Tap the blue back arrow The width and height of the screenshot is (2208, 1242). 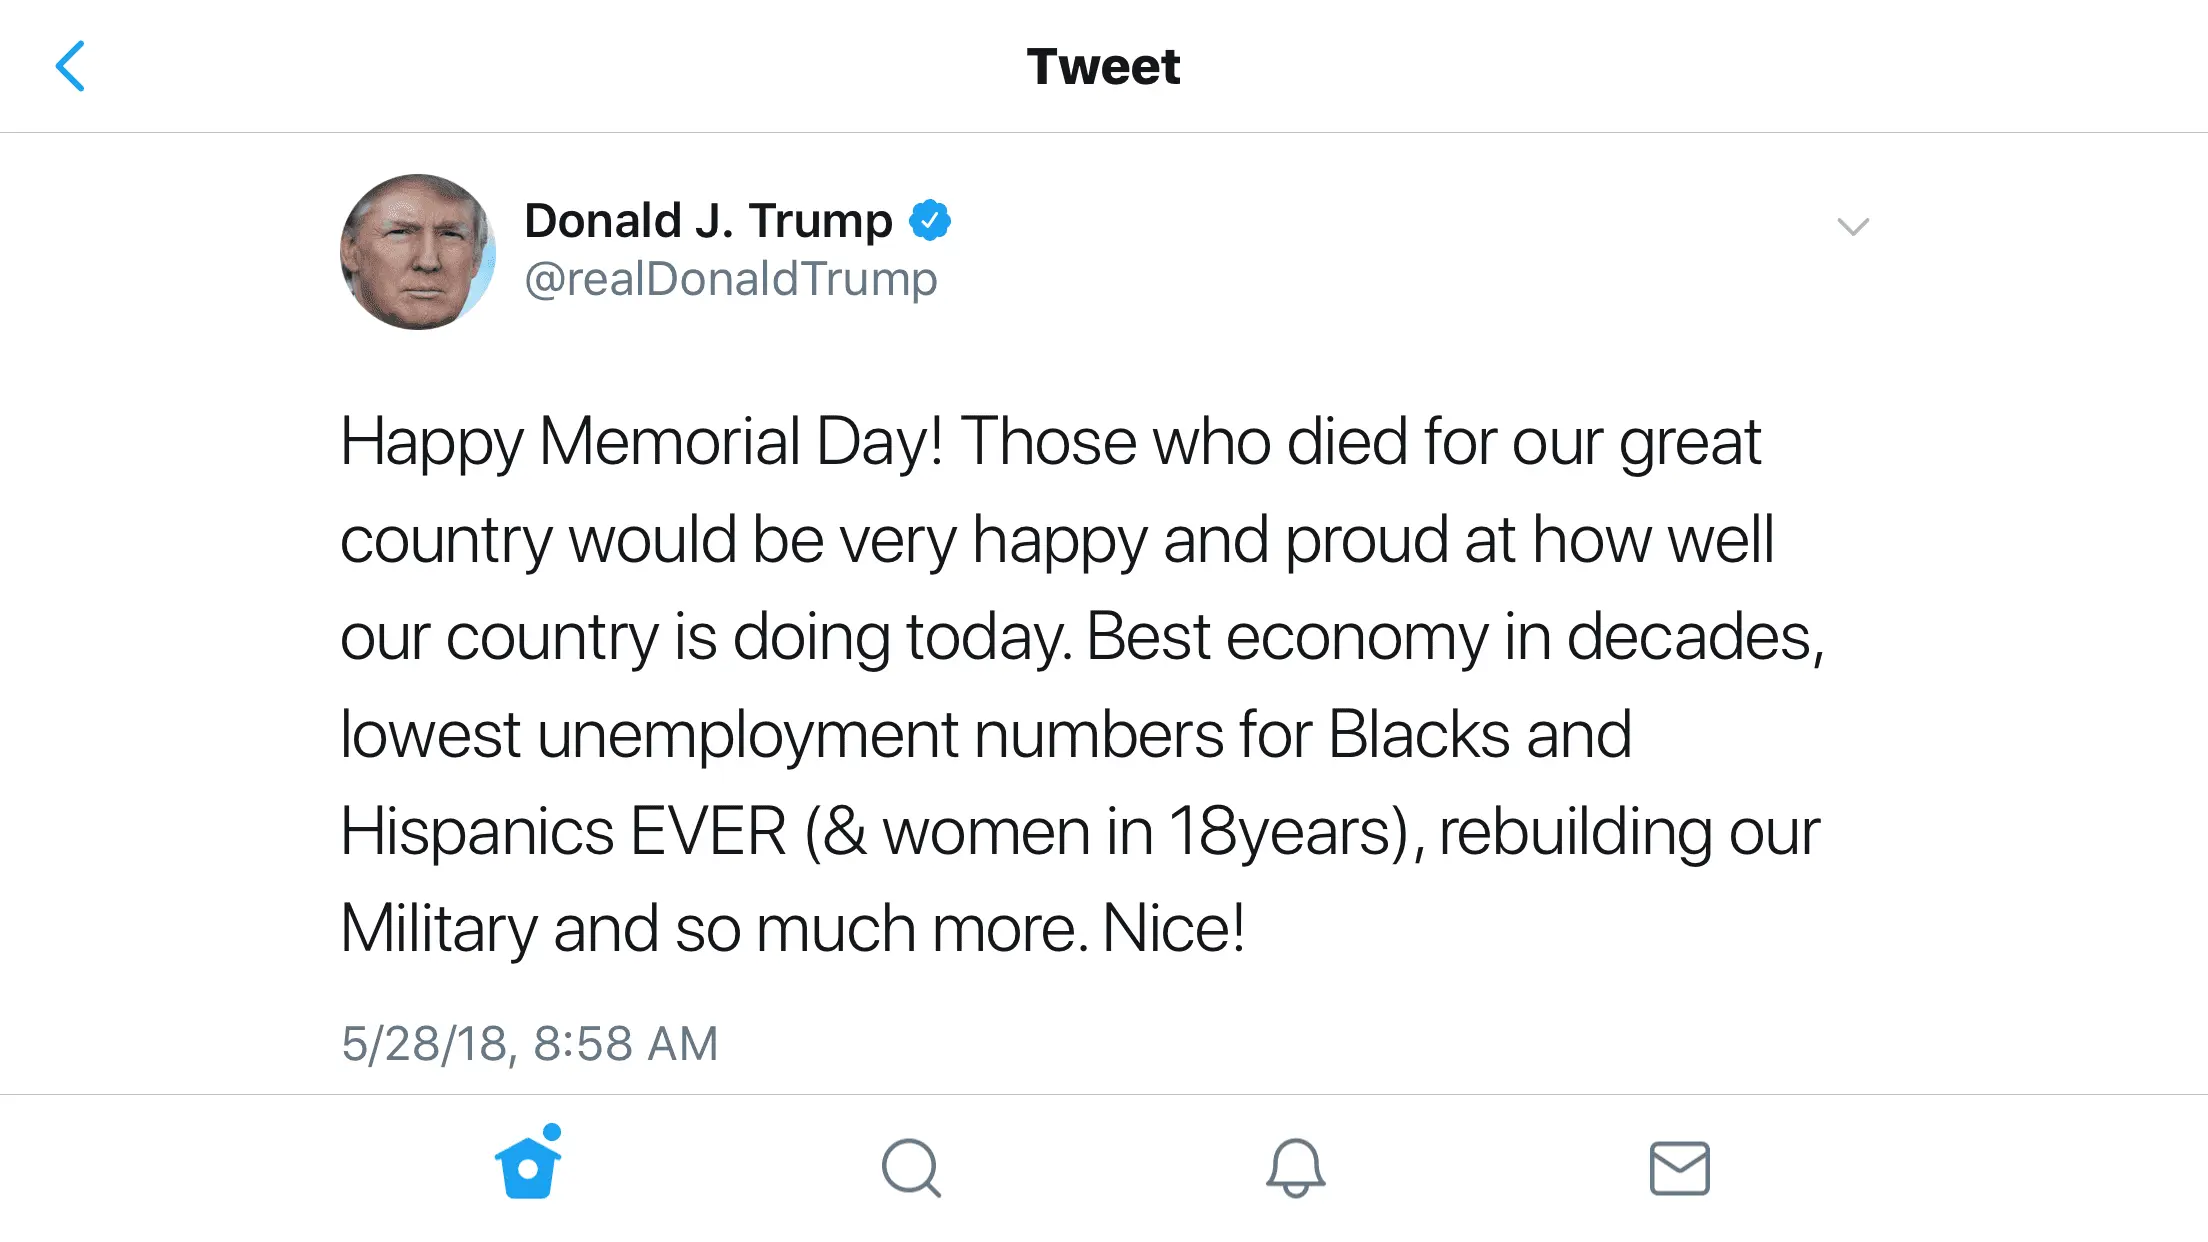[70, 66]
